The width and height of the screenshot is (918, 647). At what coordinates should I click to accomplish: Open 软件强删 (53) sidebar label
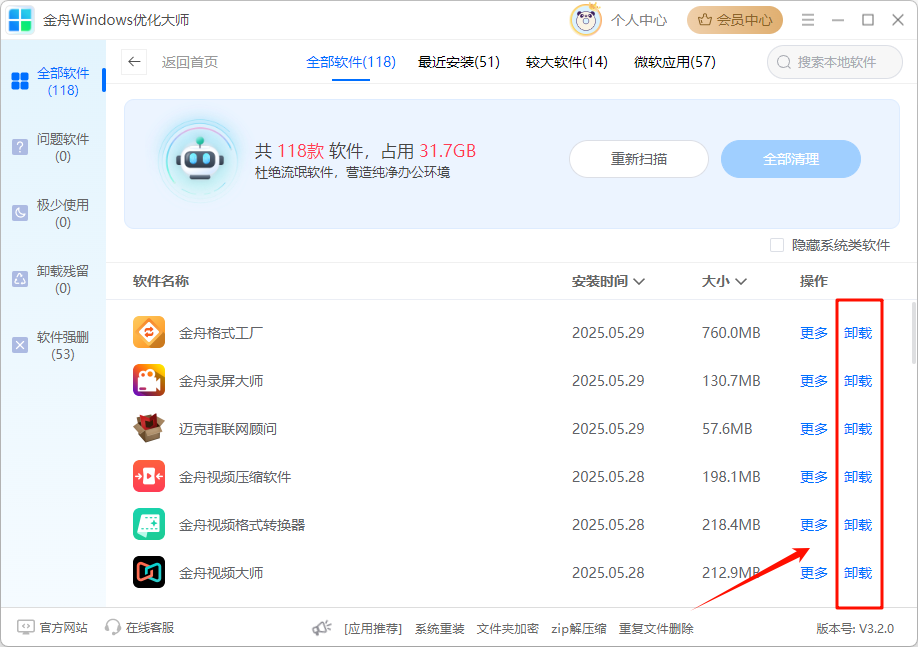[x=63, y=345]
